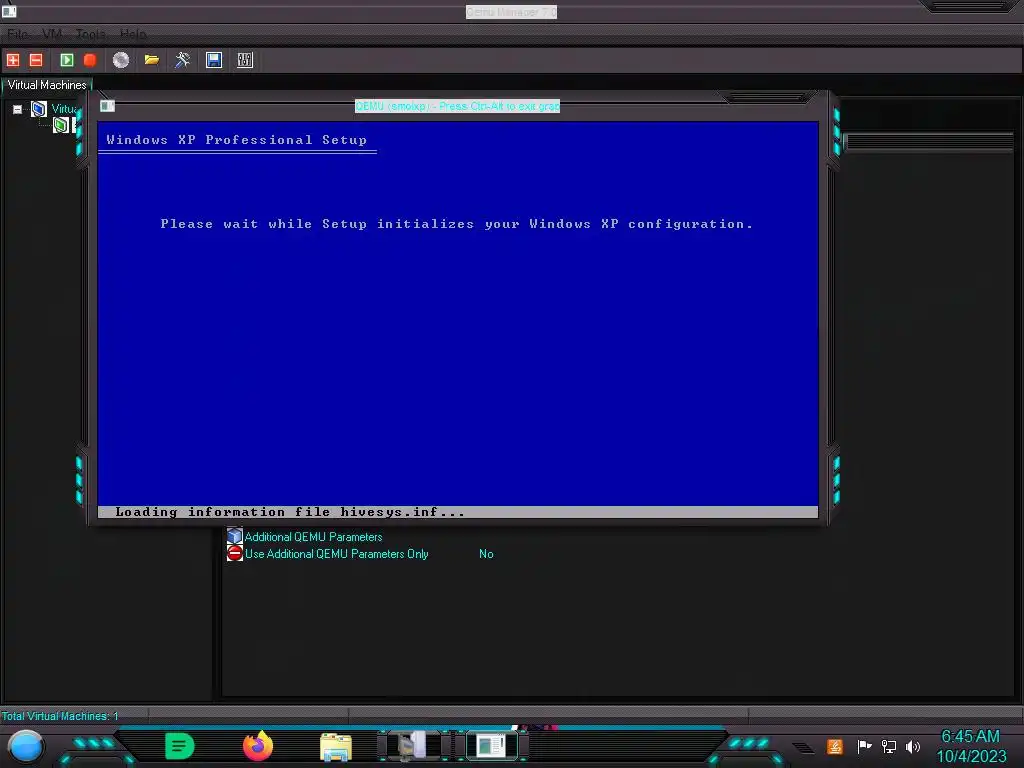Open Action Center flag tray icon
The height and width of the screenshot is (768, 1024).
pos(865,746)
